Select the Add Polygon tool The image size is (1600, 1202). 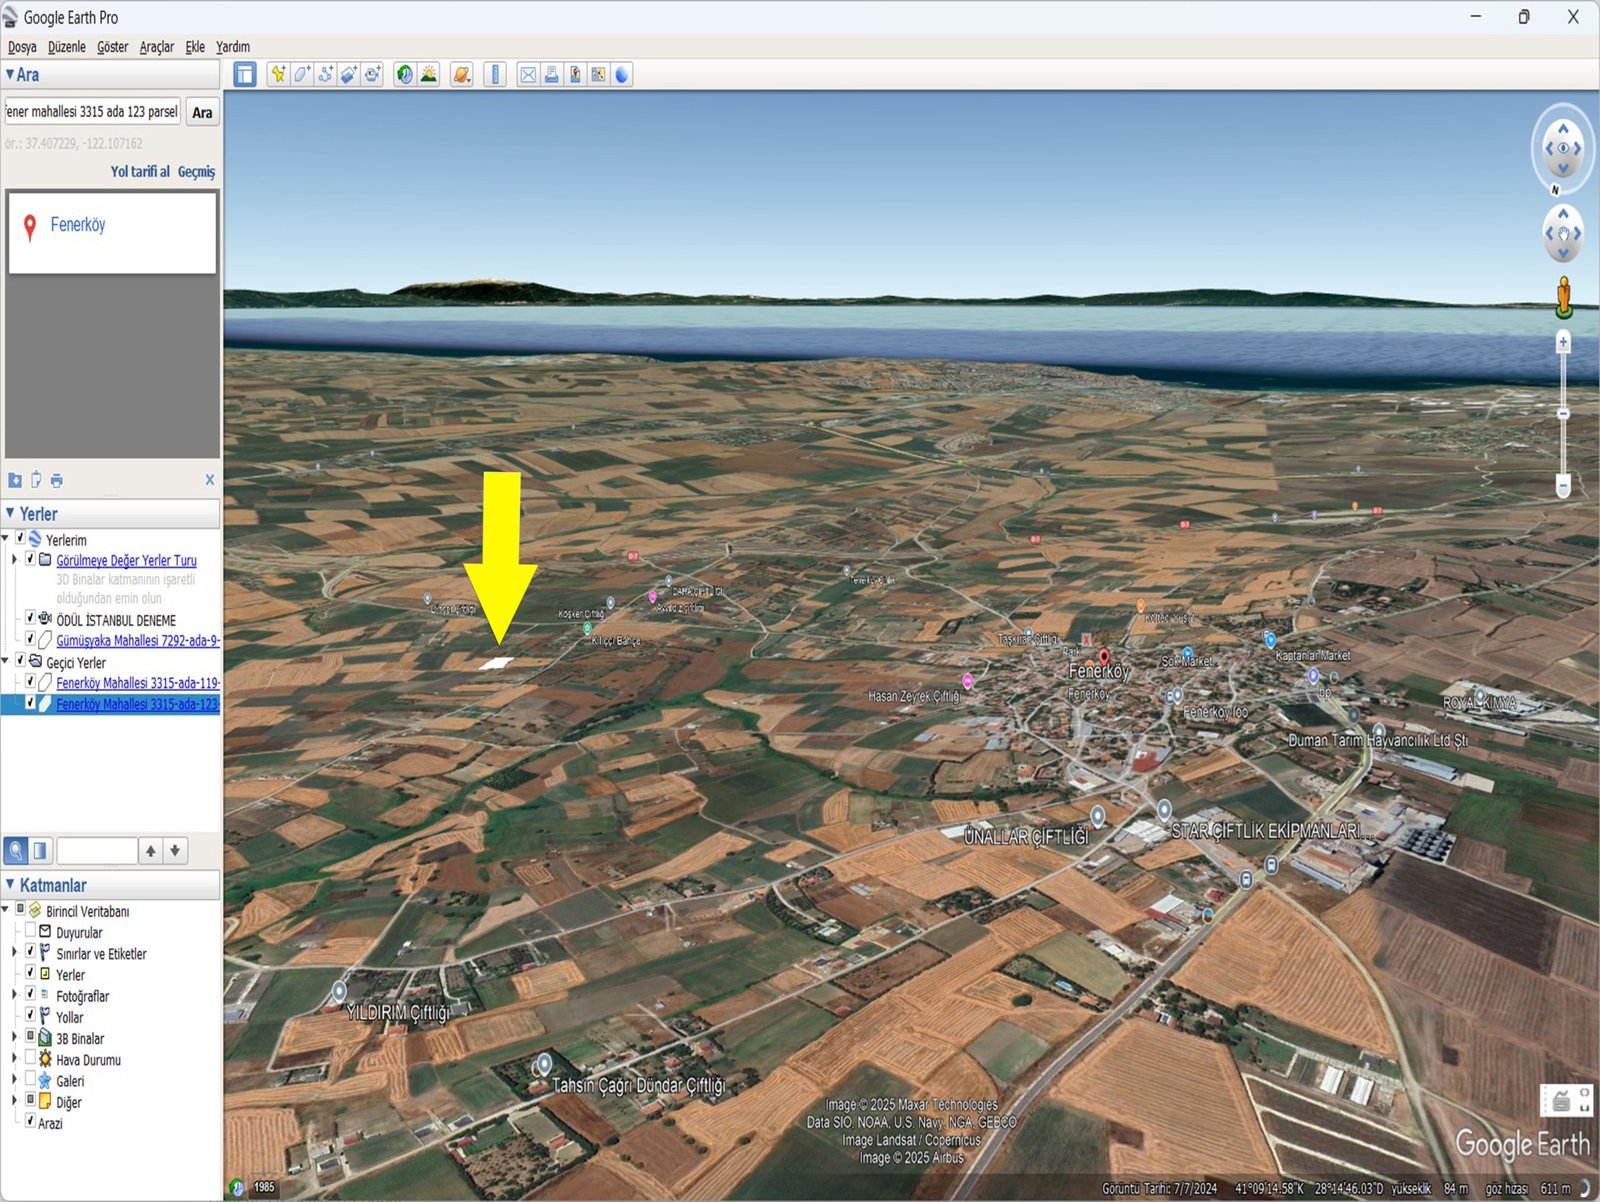(x=302, y=75)
